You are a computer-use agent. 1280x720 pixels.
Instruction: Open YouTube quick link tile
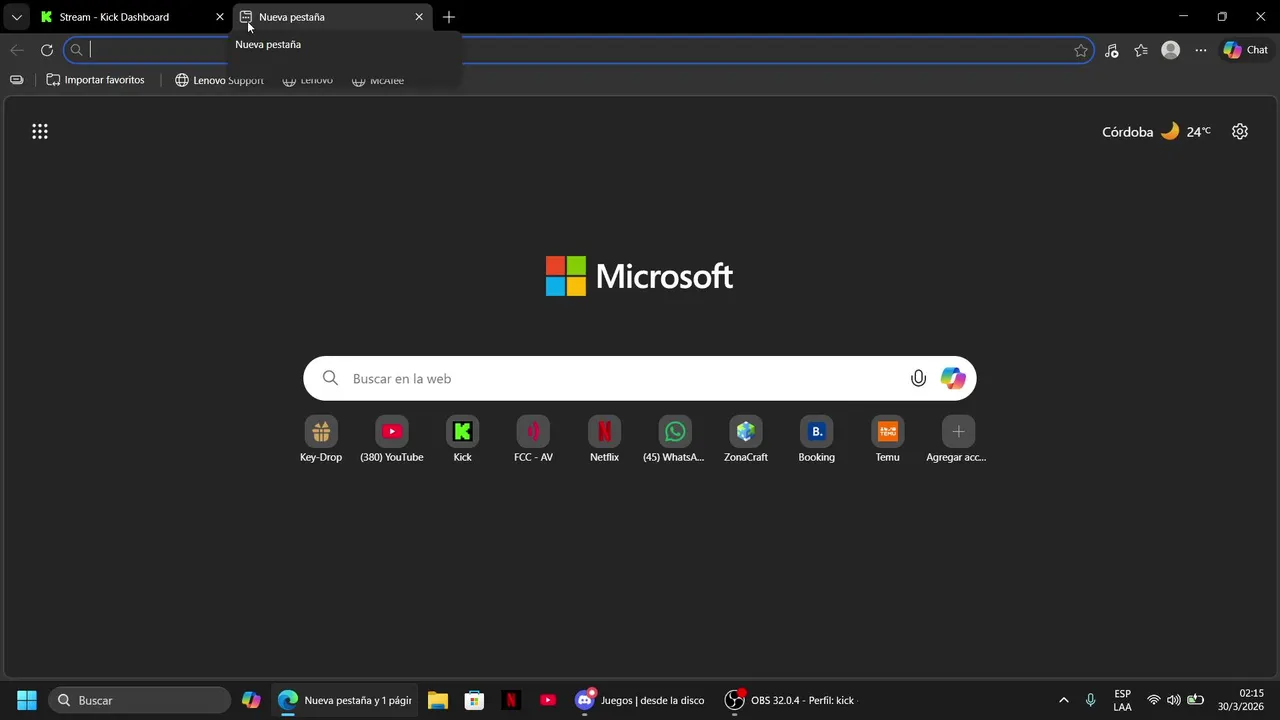click(392, 440)
